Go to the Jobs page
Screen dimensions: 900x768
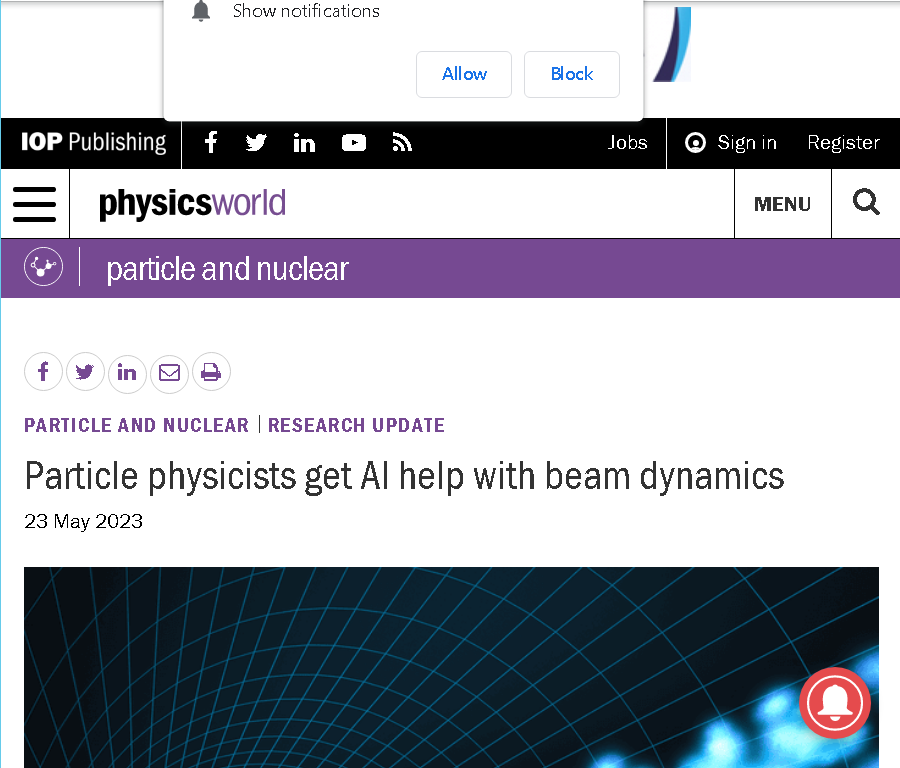tap(627, 142)
